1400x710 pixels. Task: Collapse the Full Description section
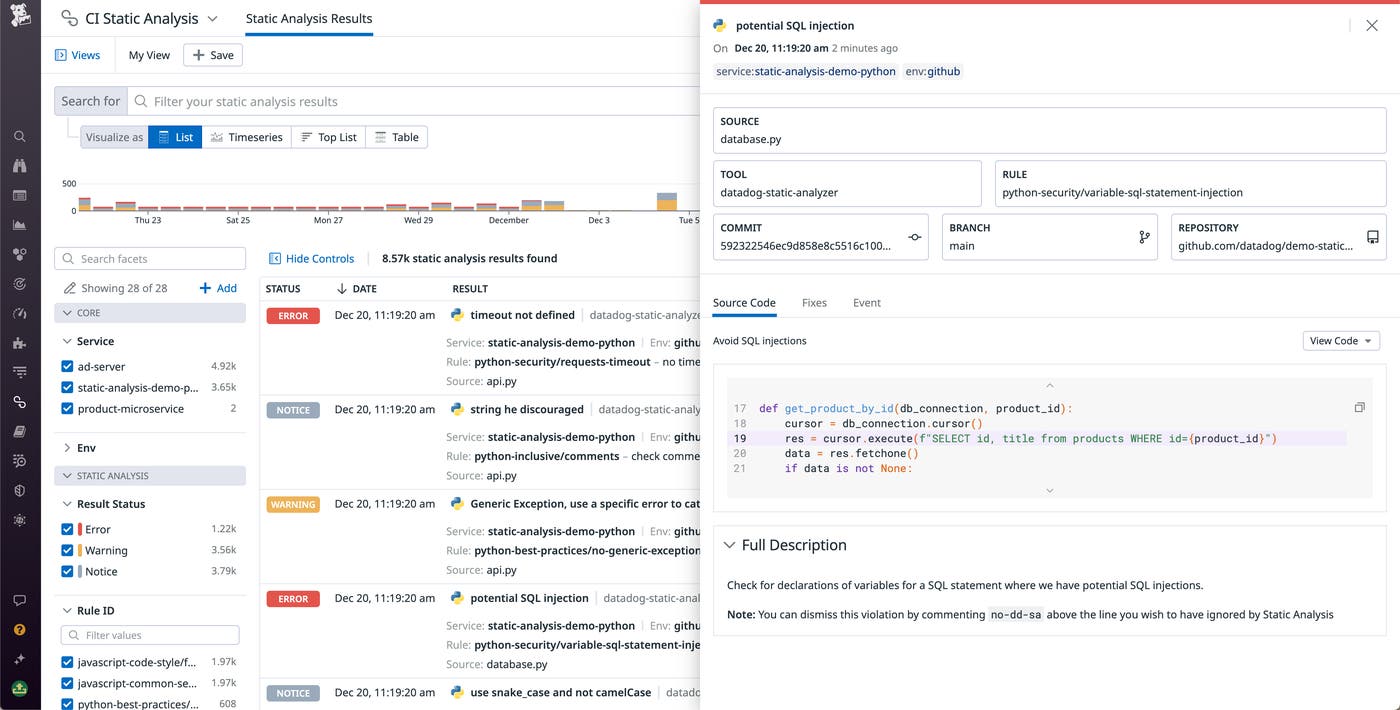[x=731, y=545]
